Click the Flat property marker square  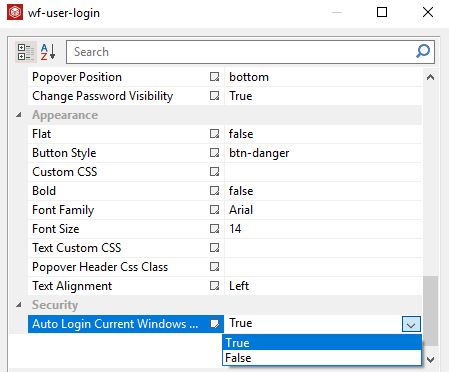[214, 134]
